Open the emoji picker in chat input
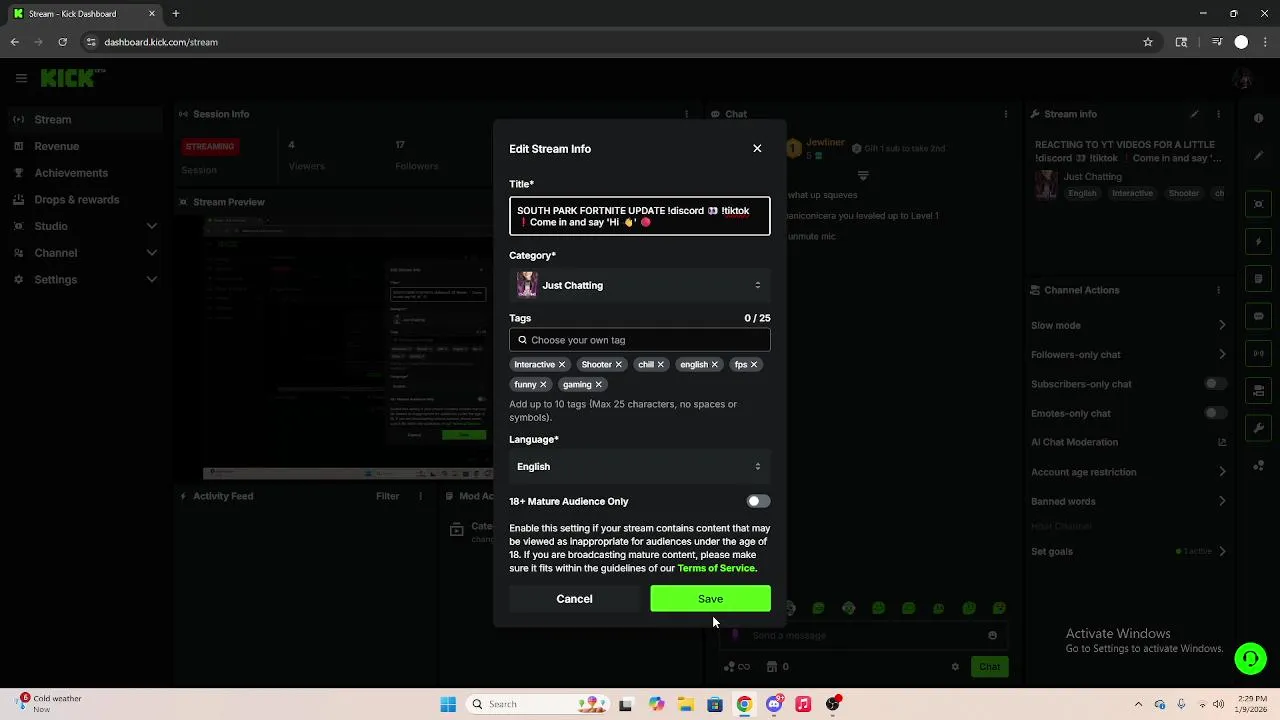This screenshot has height=720, width=1280. click(x=992, y=635)
